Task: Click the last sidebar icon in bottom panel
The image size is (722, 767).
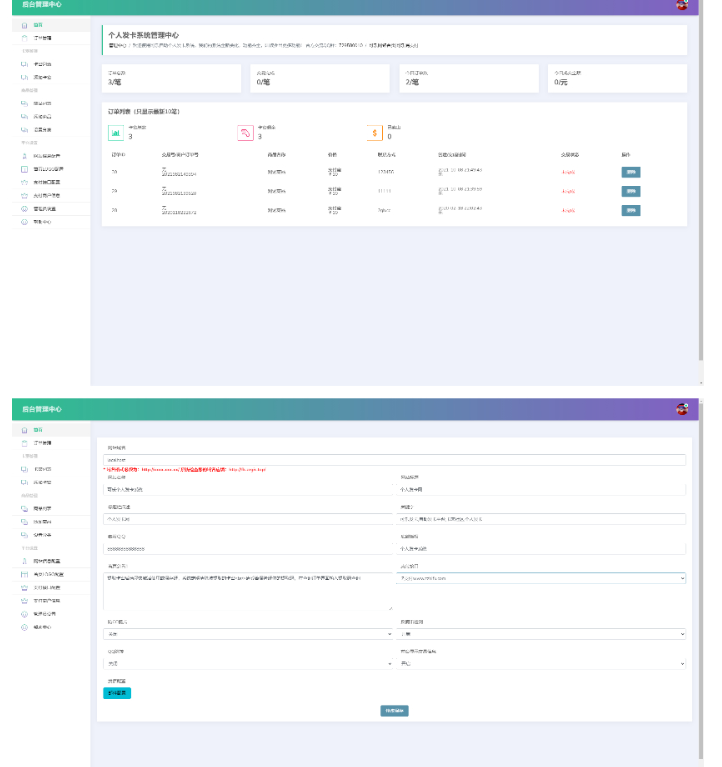Action: click(24, 626)
